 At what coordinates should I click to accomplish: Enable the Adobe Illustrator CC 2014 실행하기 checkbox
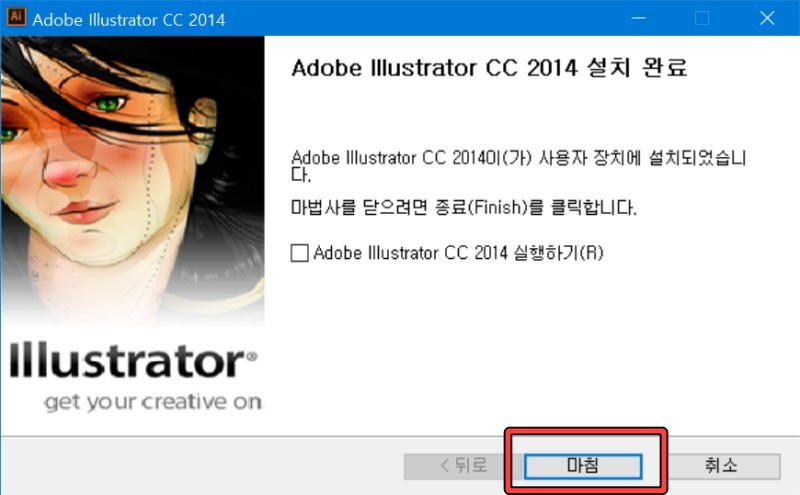[x=299, y=253]
